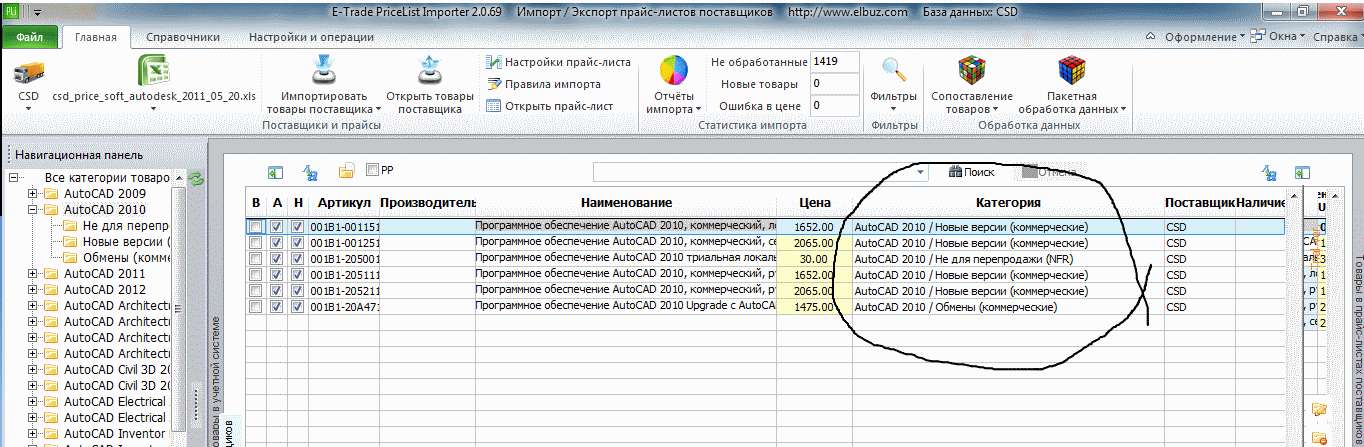The width and height of the screenshot is (1364, 447).
Task: Collapse the Все категории товаров root node
Action: tap(15, 178)
